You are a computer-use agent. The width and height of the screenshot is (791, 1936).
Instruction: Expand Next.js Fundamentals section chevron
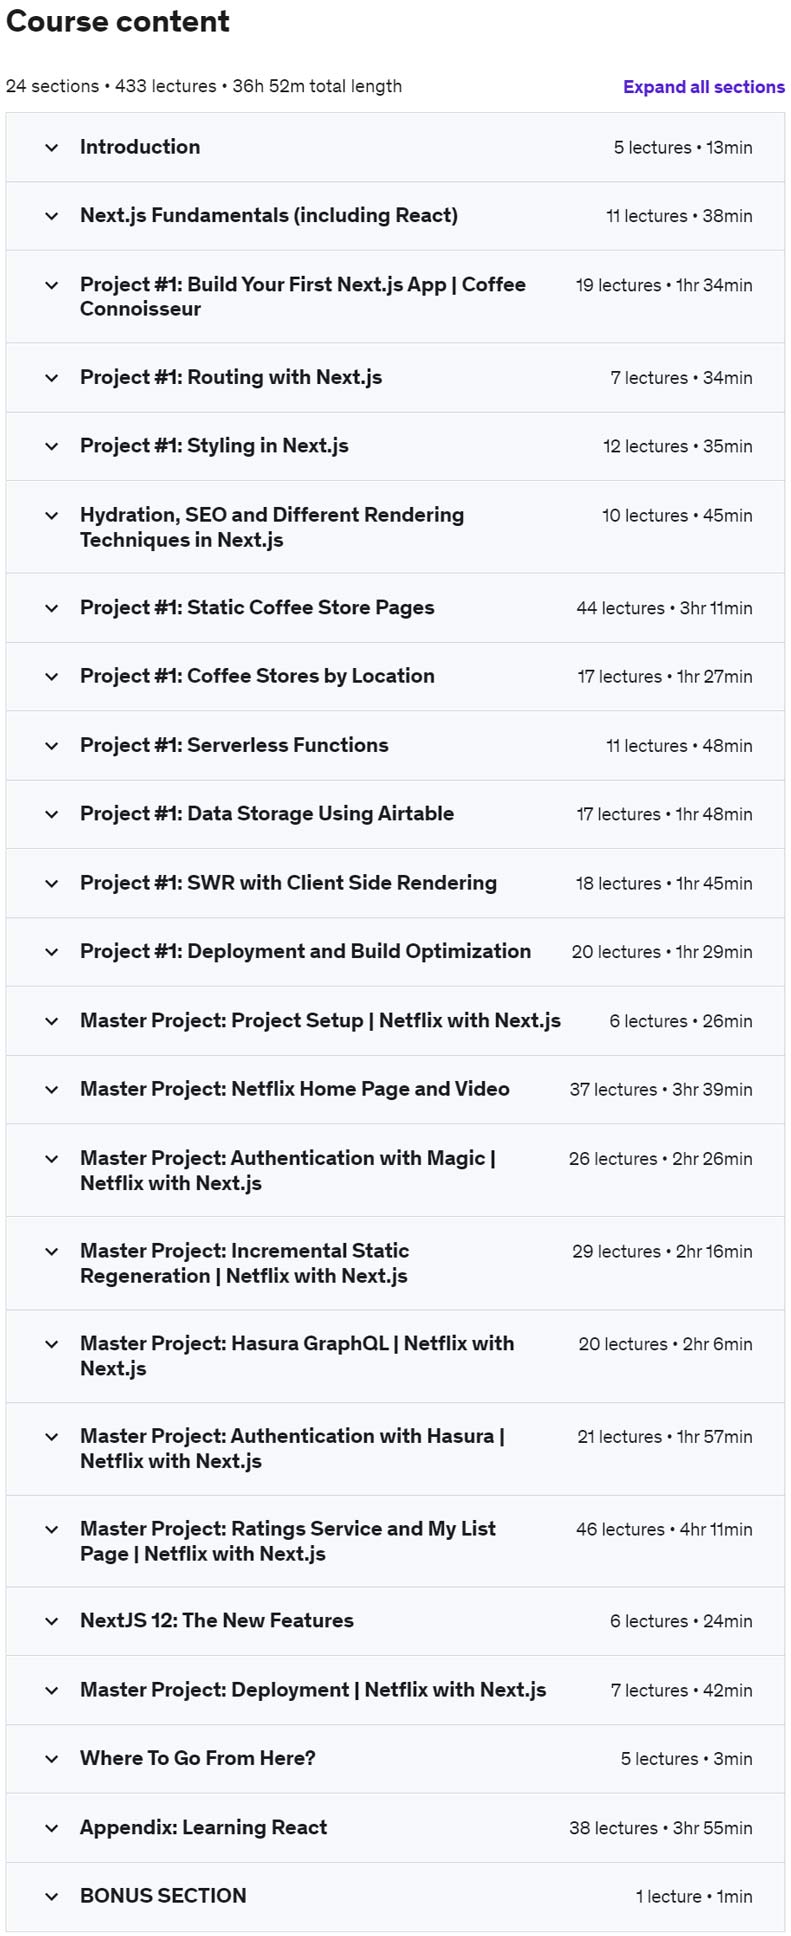coord(52,216)
